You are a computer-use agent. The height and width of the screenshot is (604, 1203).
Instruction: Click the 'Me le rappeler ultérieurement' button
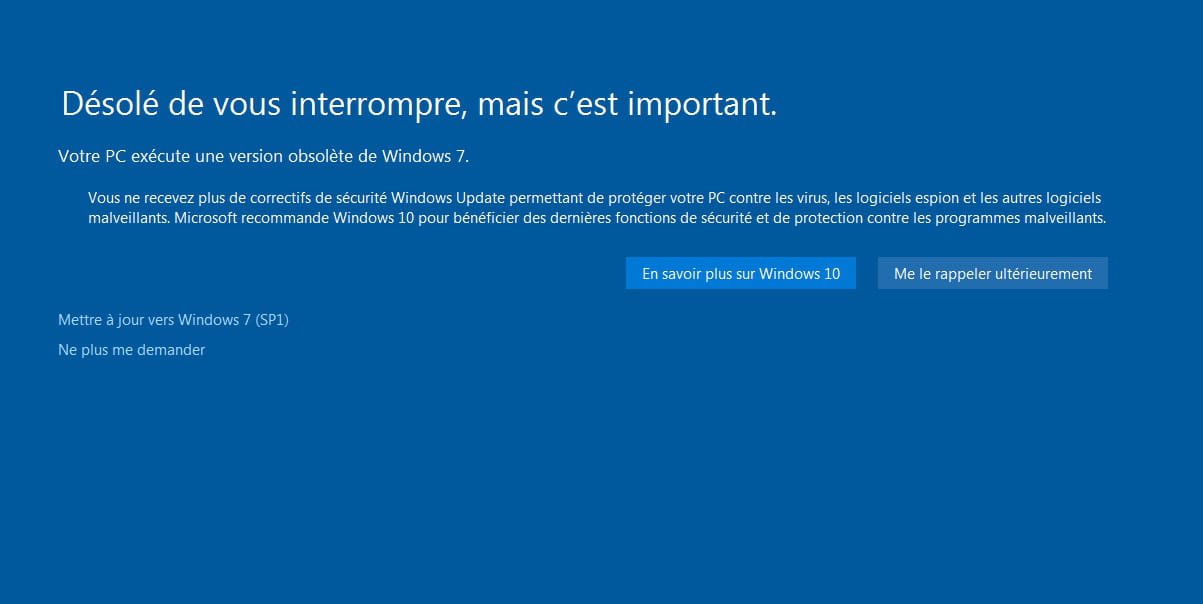point(993,273)
